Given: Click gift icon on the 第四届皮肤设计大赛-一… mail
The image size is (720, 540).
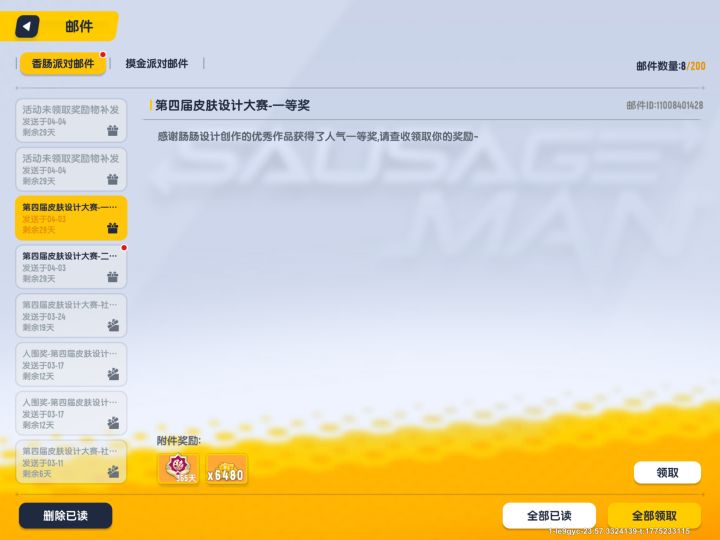Looking at the screenshot, I should [112, 228].
